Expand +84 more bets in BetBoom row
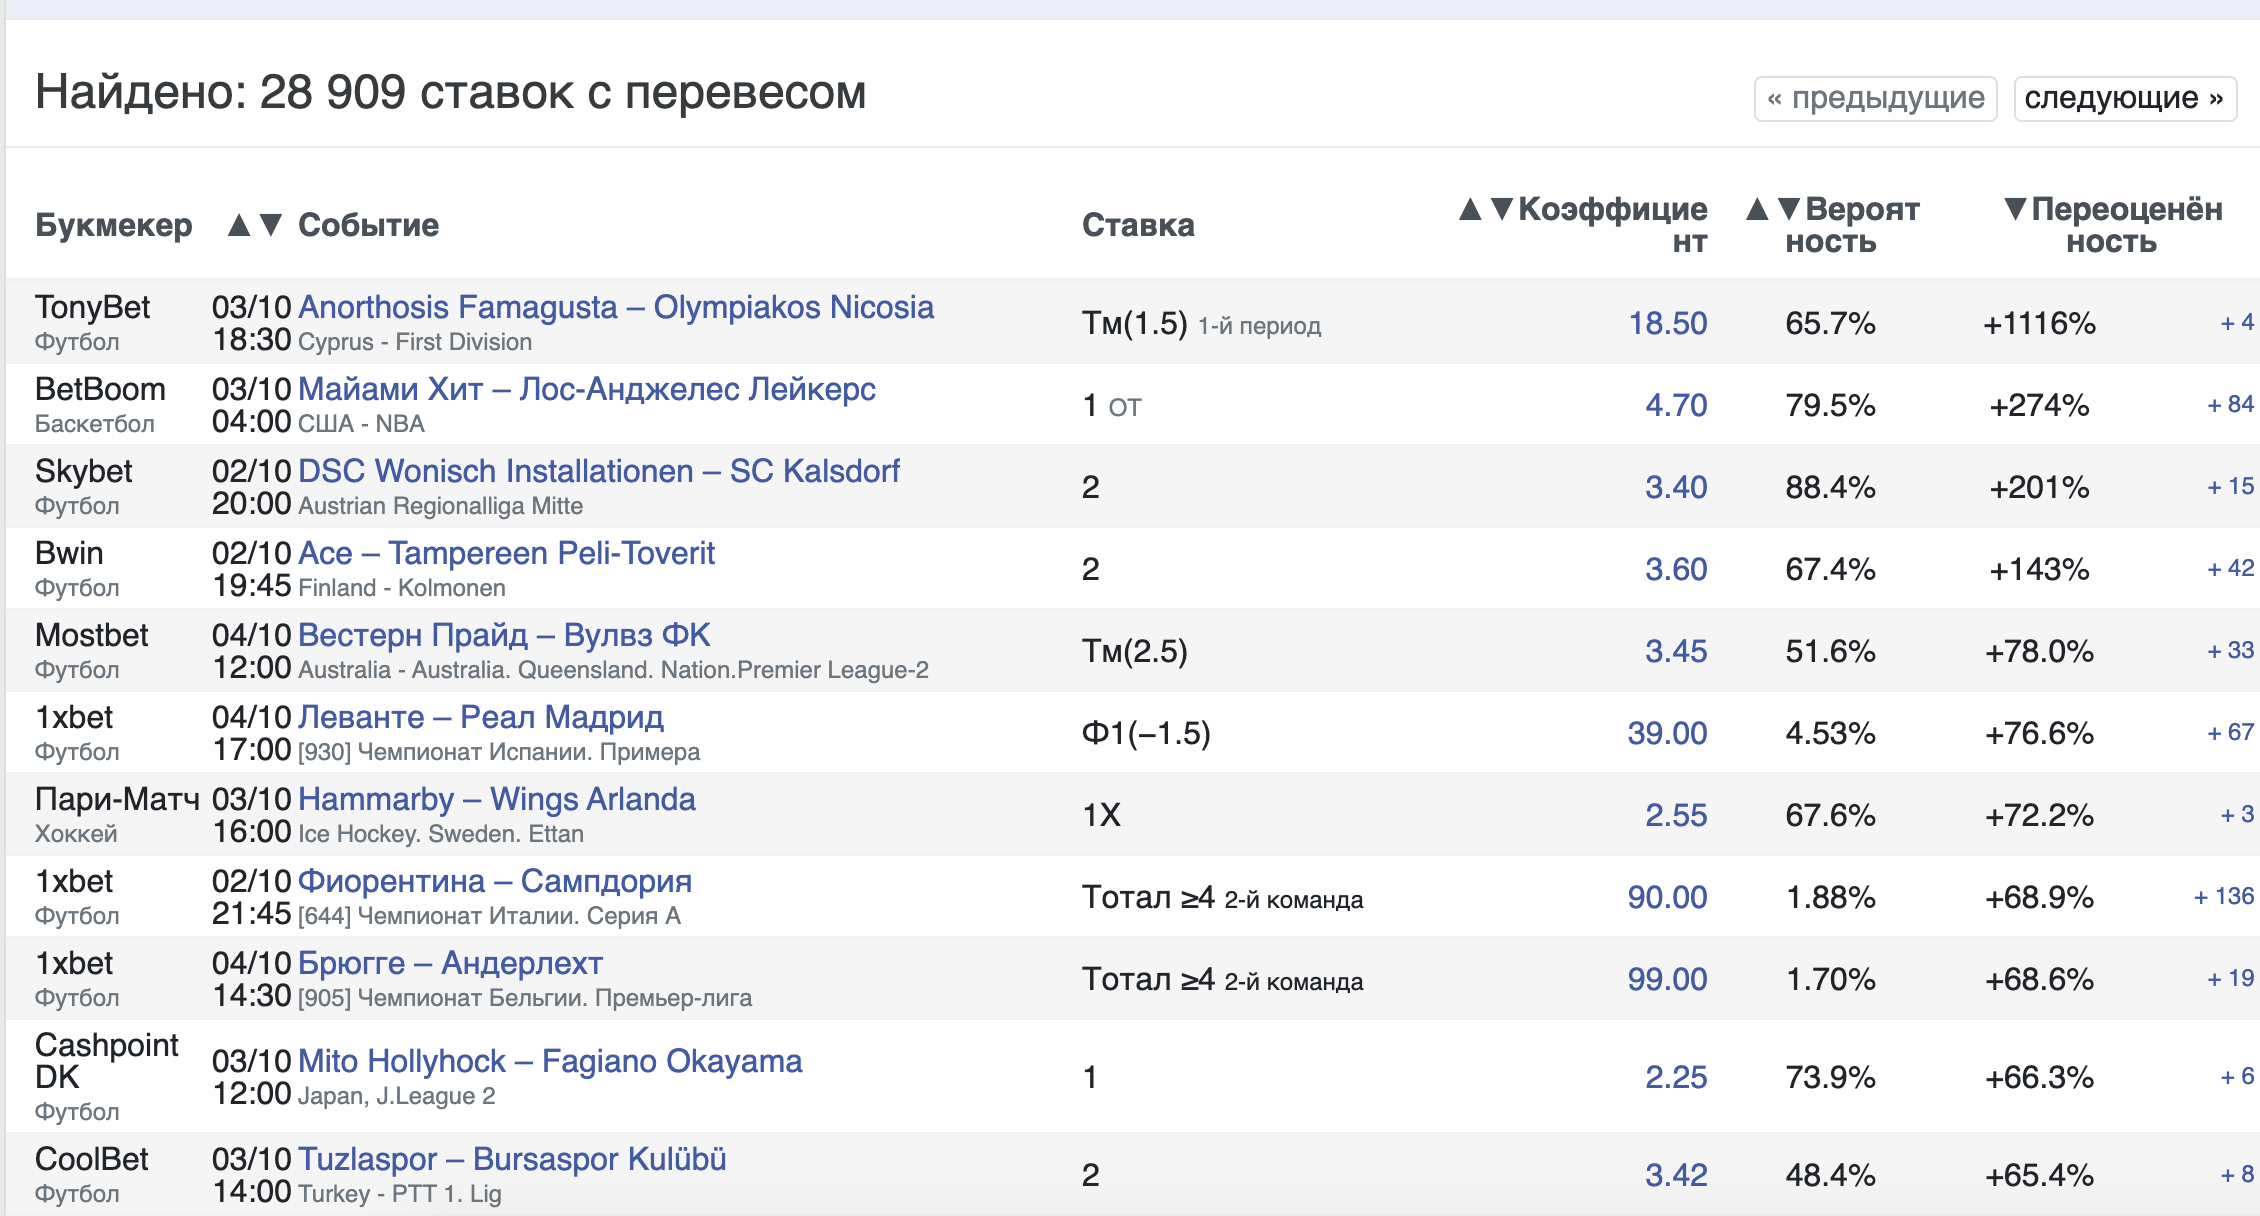 2230,404
